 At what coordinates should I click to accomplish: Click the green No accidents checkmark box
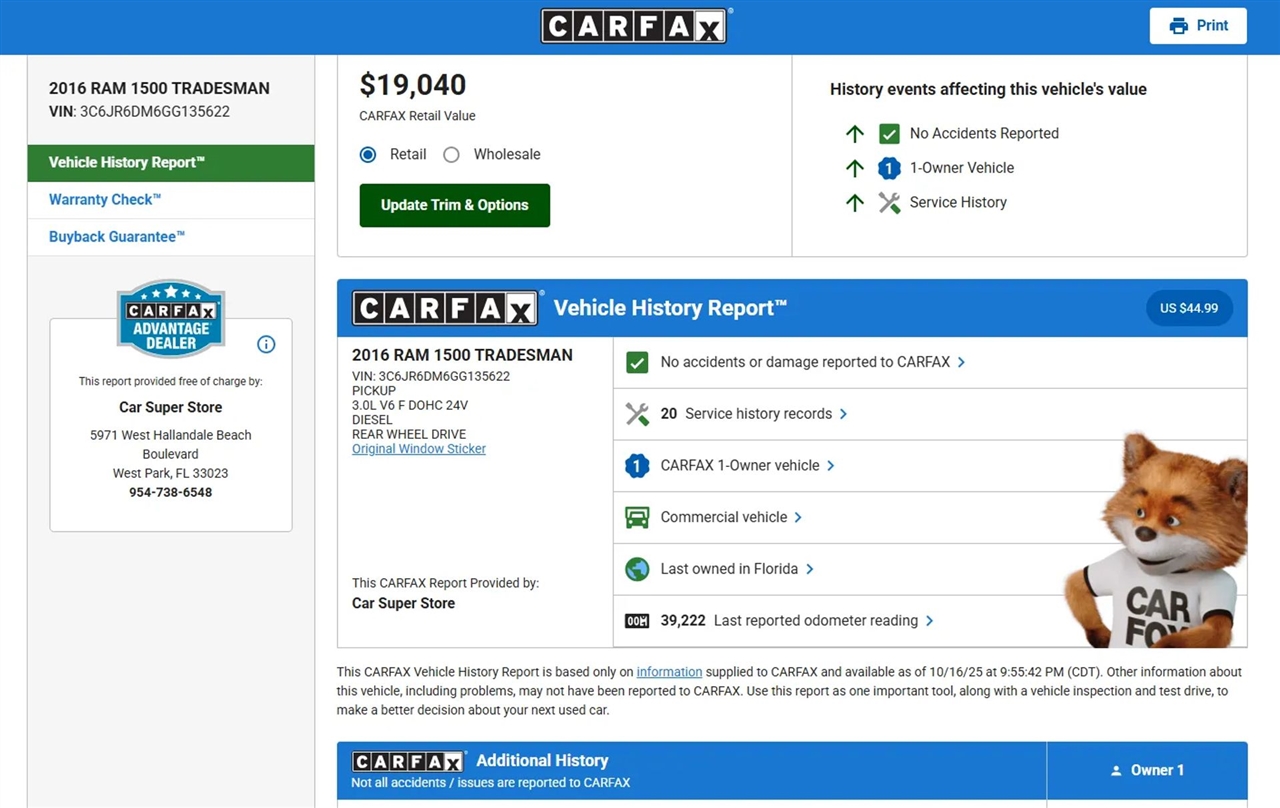(x=637, y=362)
